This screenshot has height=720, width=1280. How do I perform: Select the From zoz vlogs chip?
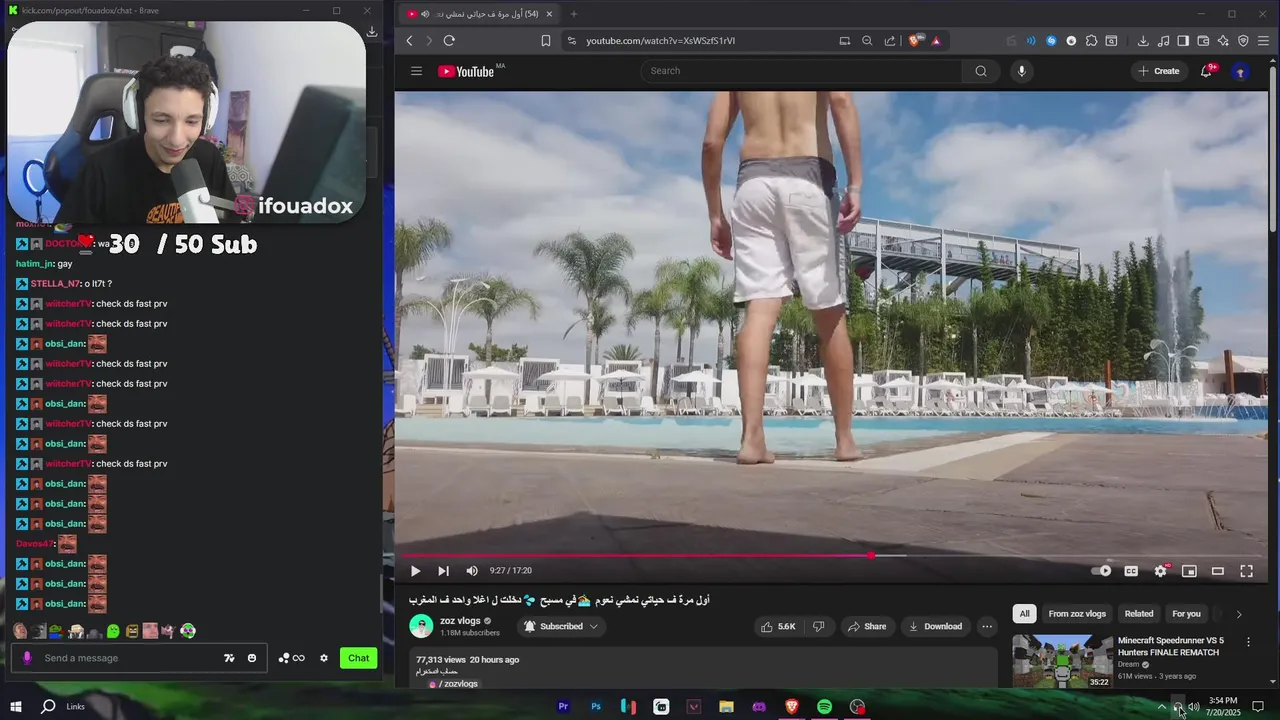(x=1077, y=614)
